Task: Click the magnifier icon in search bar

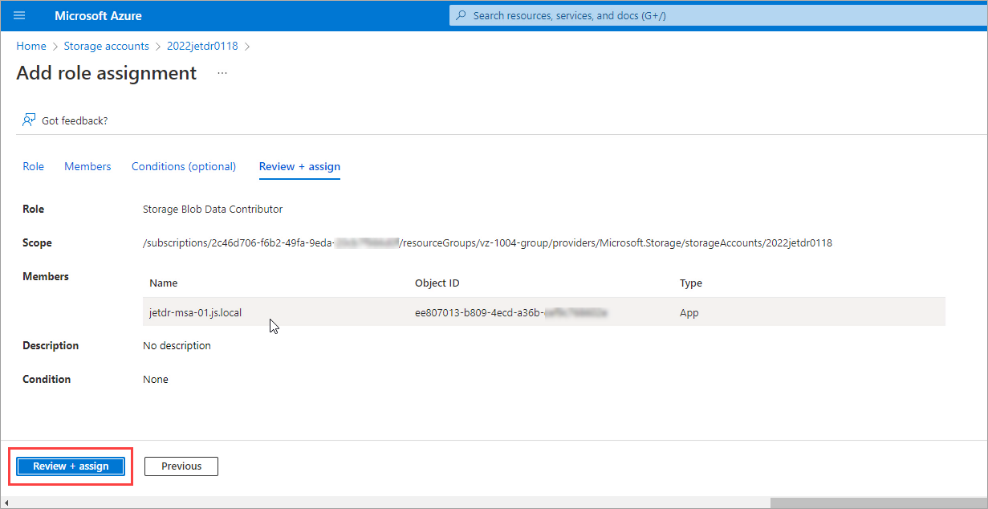Action: (460, 16)
